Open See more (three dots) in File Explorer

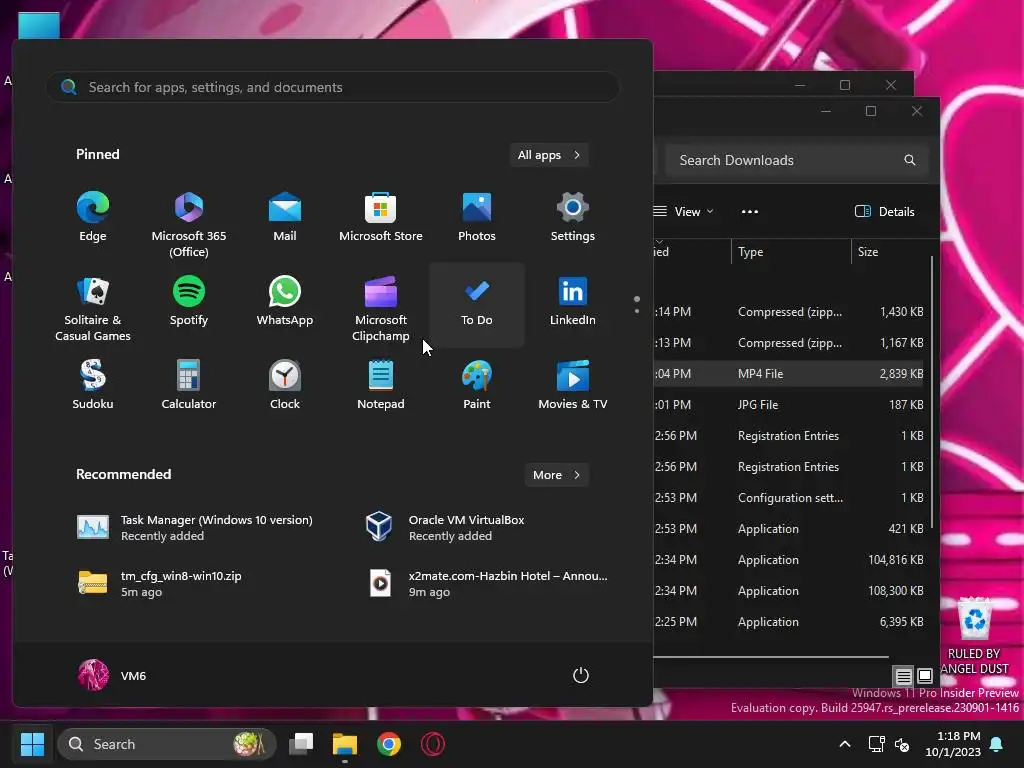[x=750, y=212]
